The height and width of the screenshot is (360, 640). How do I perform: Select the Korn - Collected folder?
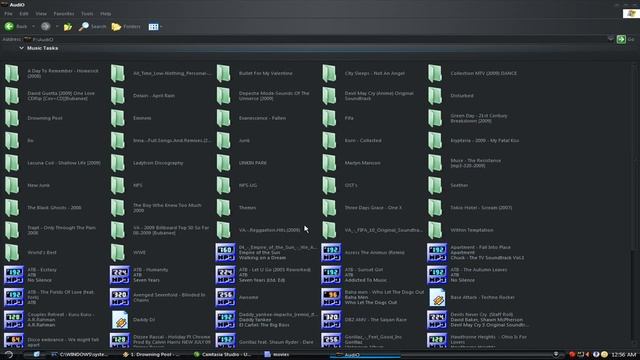[329, 141]
